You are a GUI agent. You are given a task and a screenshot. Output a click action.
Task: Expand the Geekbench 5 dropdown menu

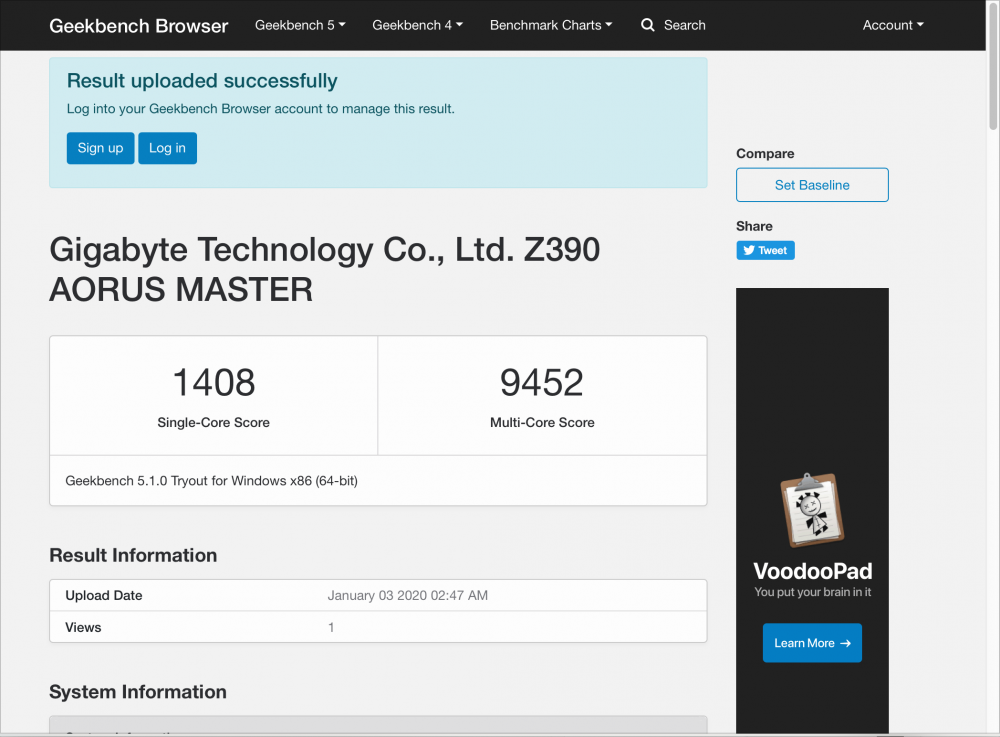coord(300,25)
